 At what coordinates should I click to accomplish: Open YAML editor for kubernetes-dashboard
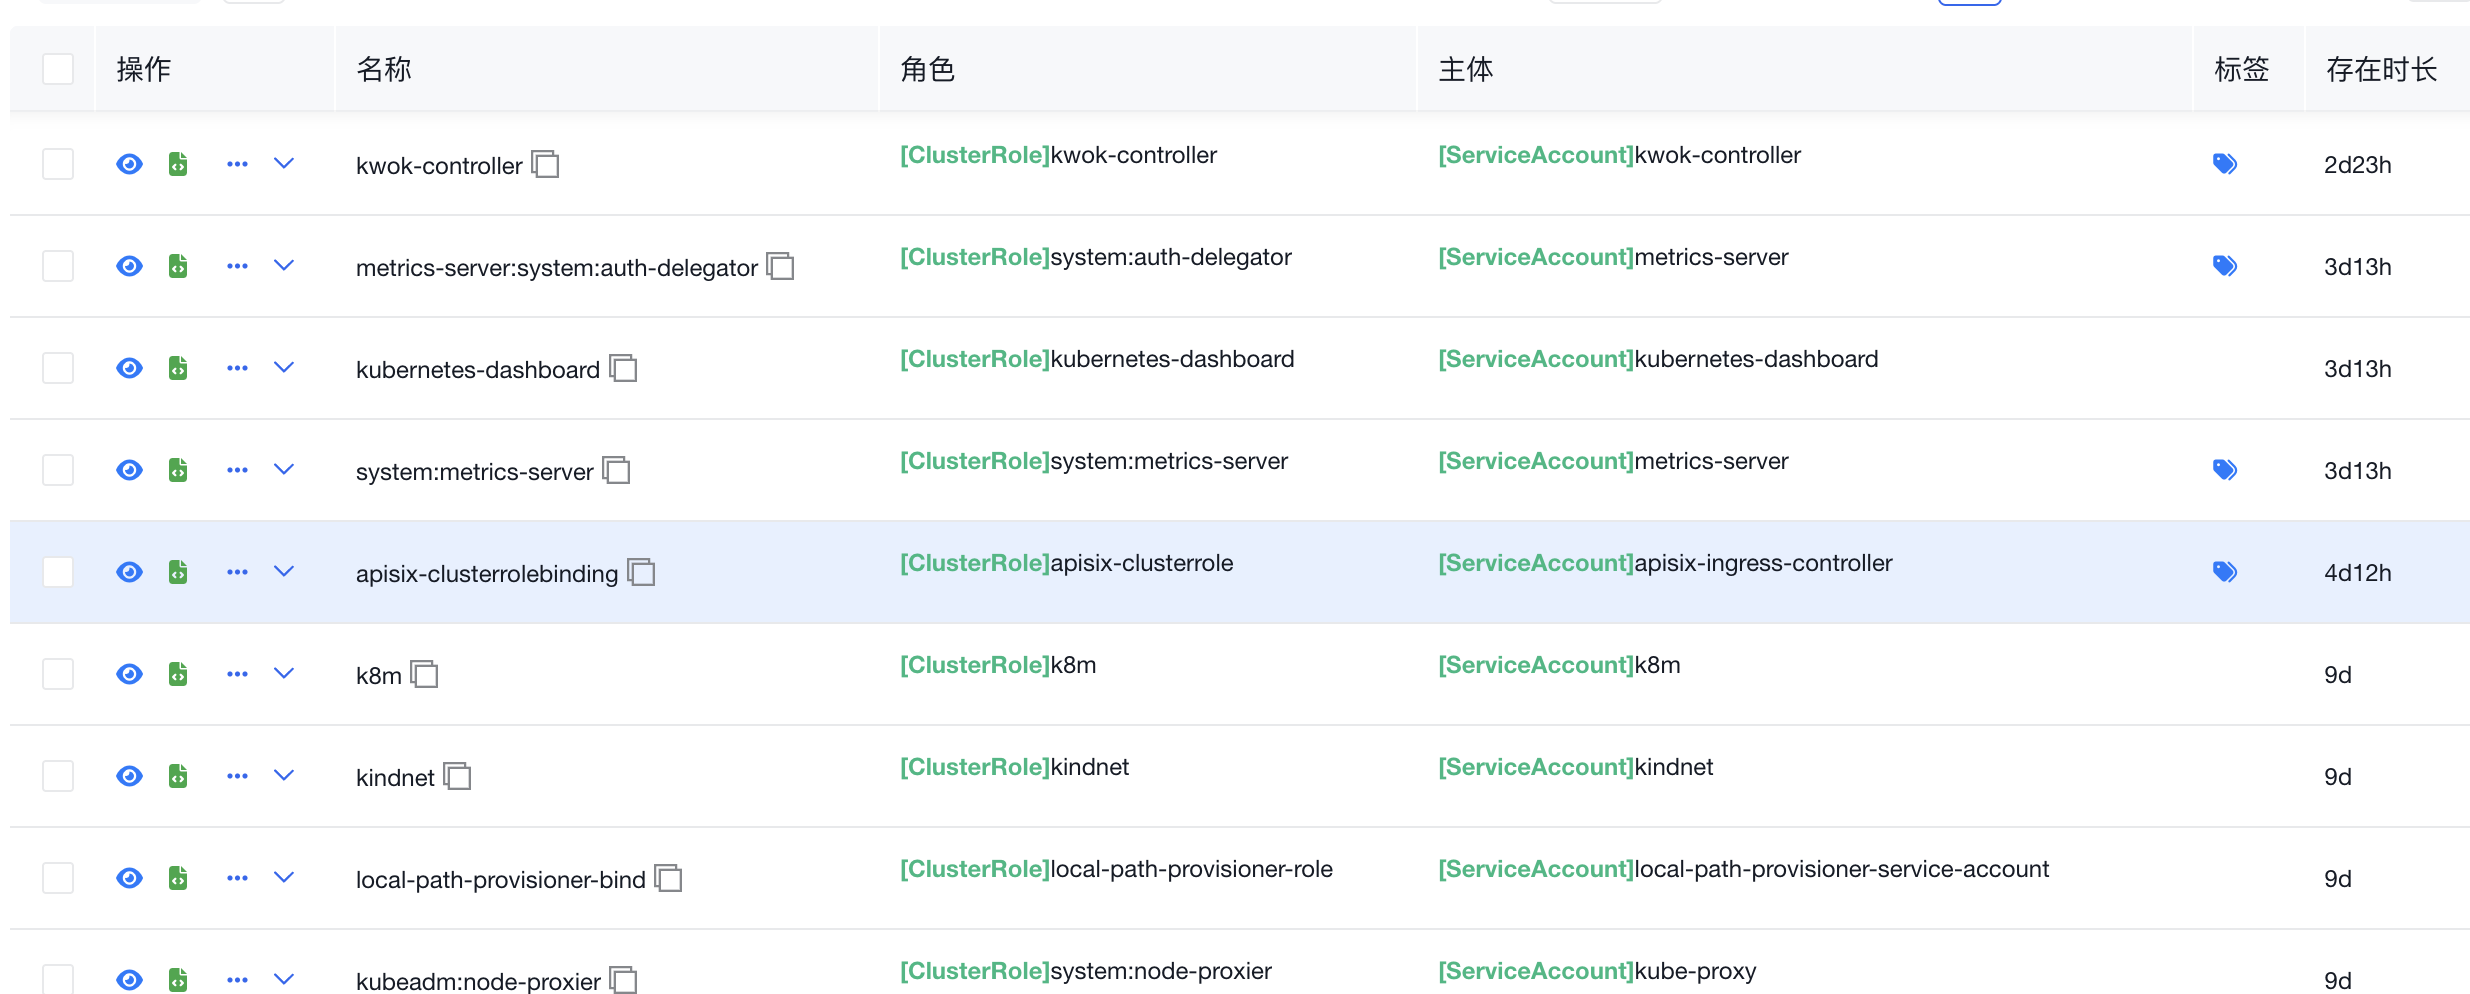pyautogui.click(x=178, y=368)
